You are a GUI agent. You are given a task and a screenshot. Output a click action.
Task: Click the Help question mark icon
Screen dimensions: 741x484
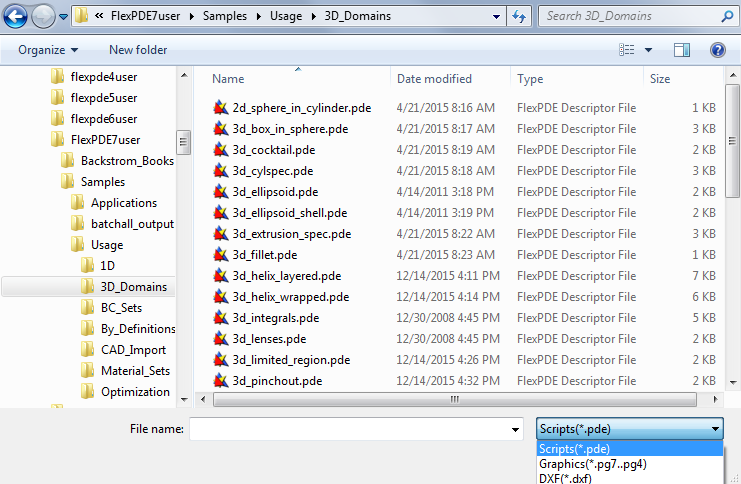[x=718, y=50]
